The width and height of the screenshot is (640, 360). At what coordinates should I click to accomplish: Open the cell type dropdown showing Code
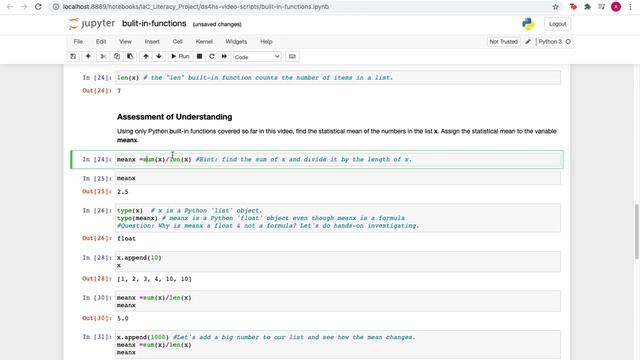click(x=257, y=57)
